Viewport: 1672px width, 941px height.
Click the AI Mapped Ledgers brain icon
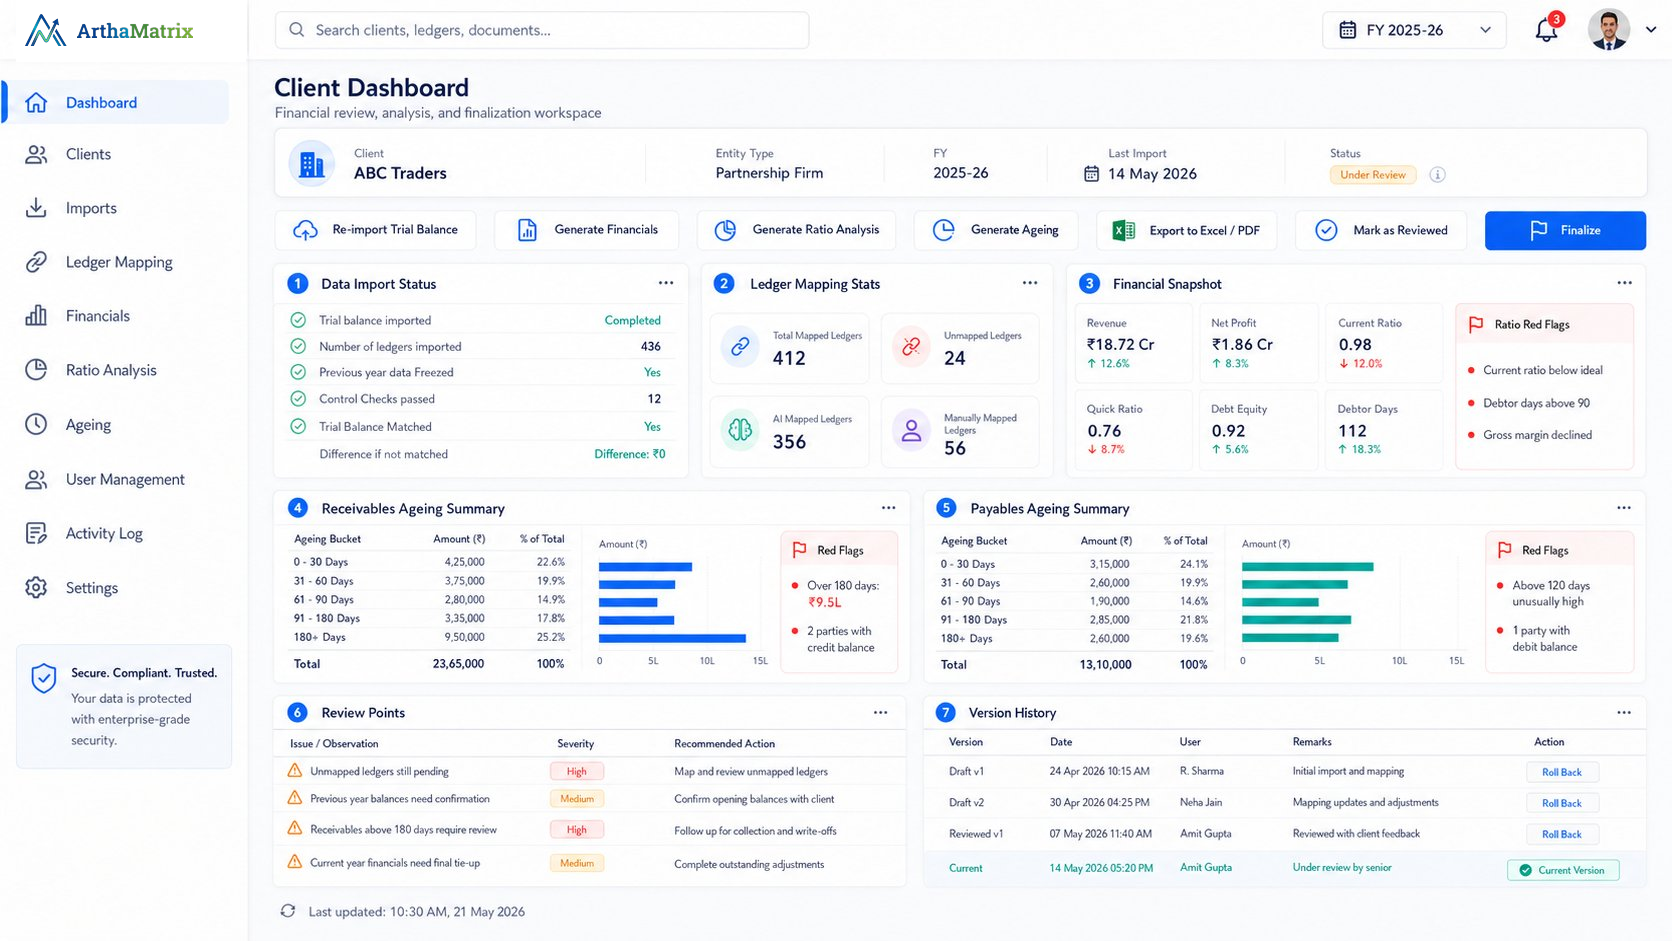(740, 430)
